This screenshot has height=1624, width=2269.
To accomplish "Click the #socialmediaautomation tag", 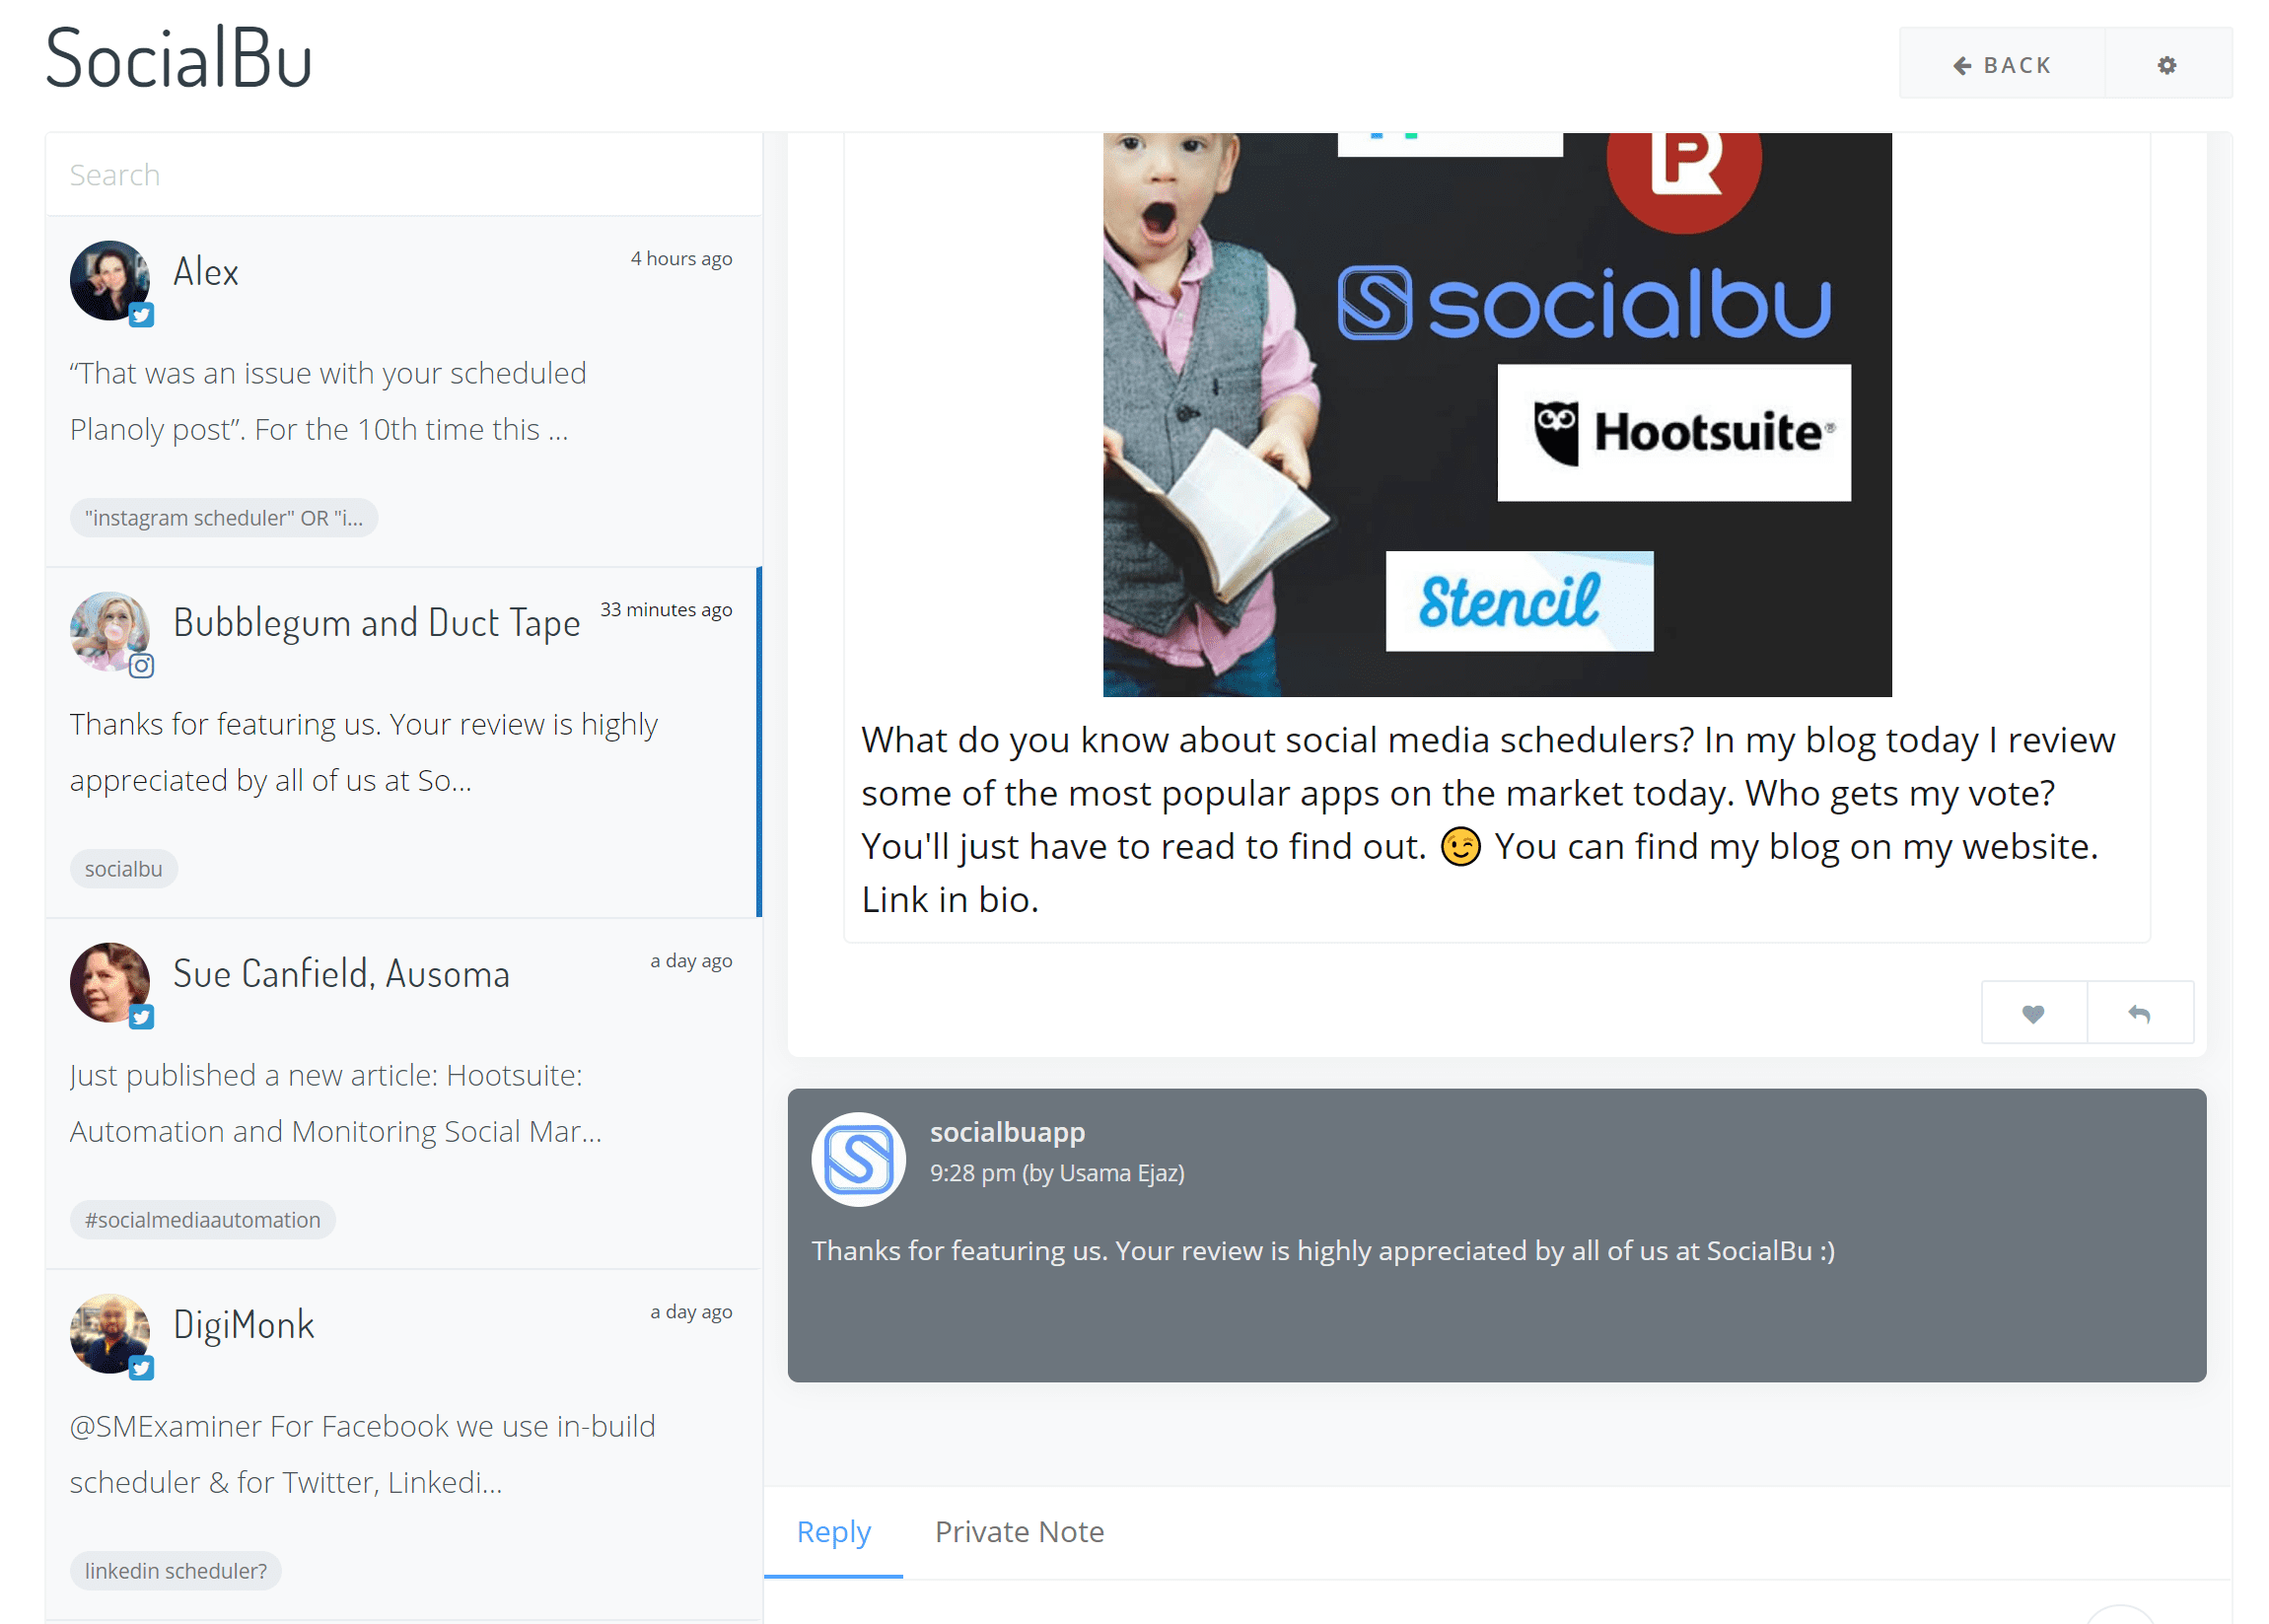I will [202, 1219].
